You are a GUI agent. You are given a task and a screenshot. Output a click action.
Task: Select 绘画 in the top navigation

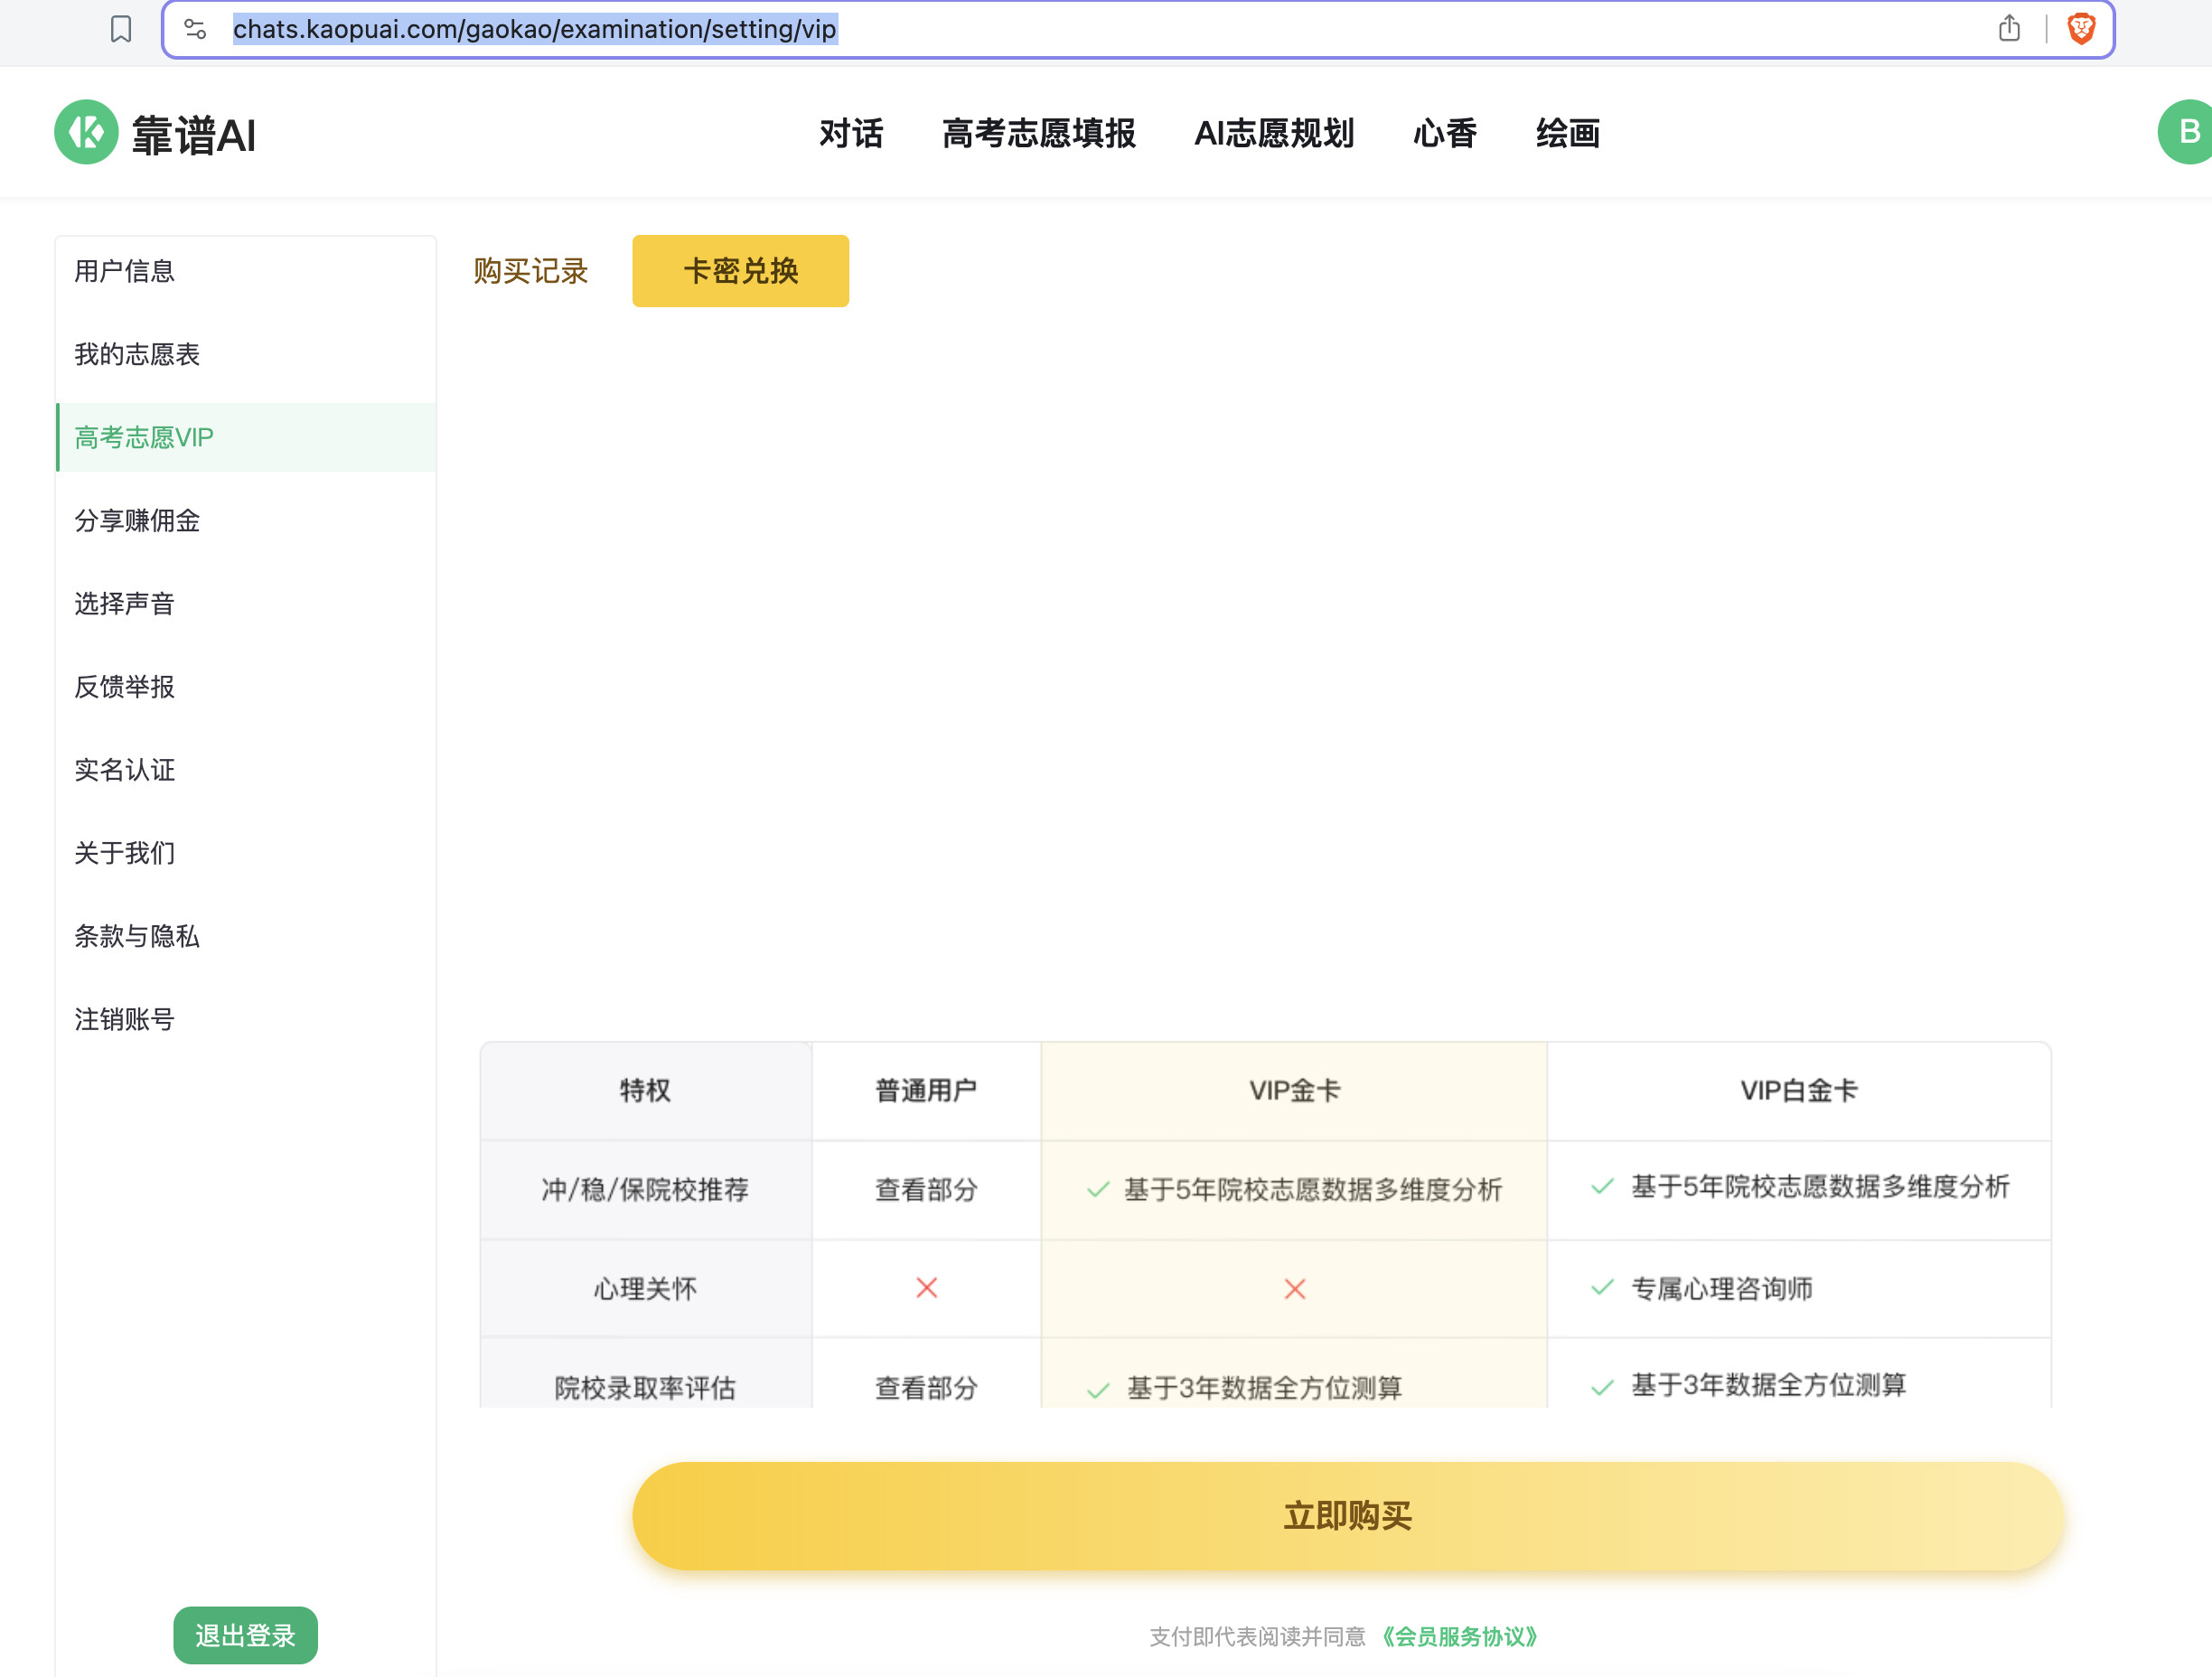pos(1567,133)
